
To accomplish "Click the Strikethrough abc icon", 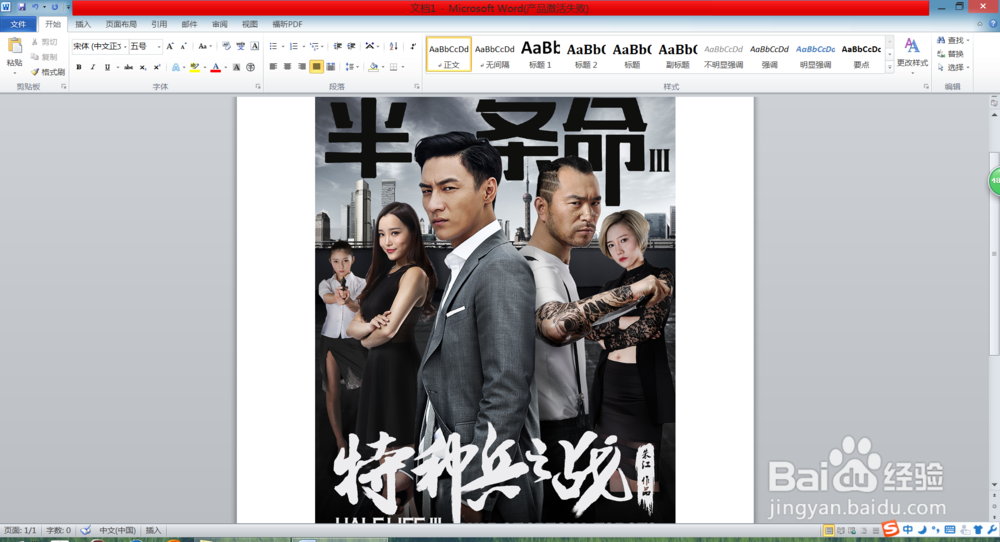I will [x=128, y=67].
